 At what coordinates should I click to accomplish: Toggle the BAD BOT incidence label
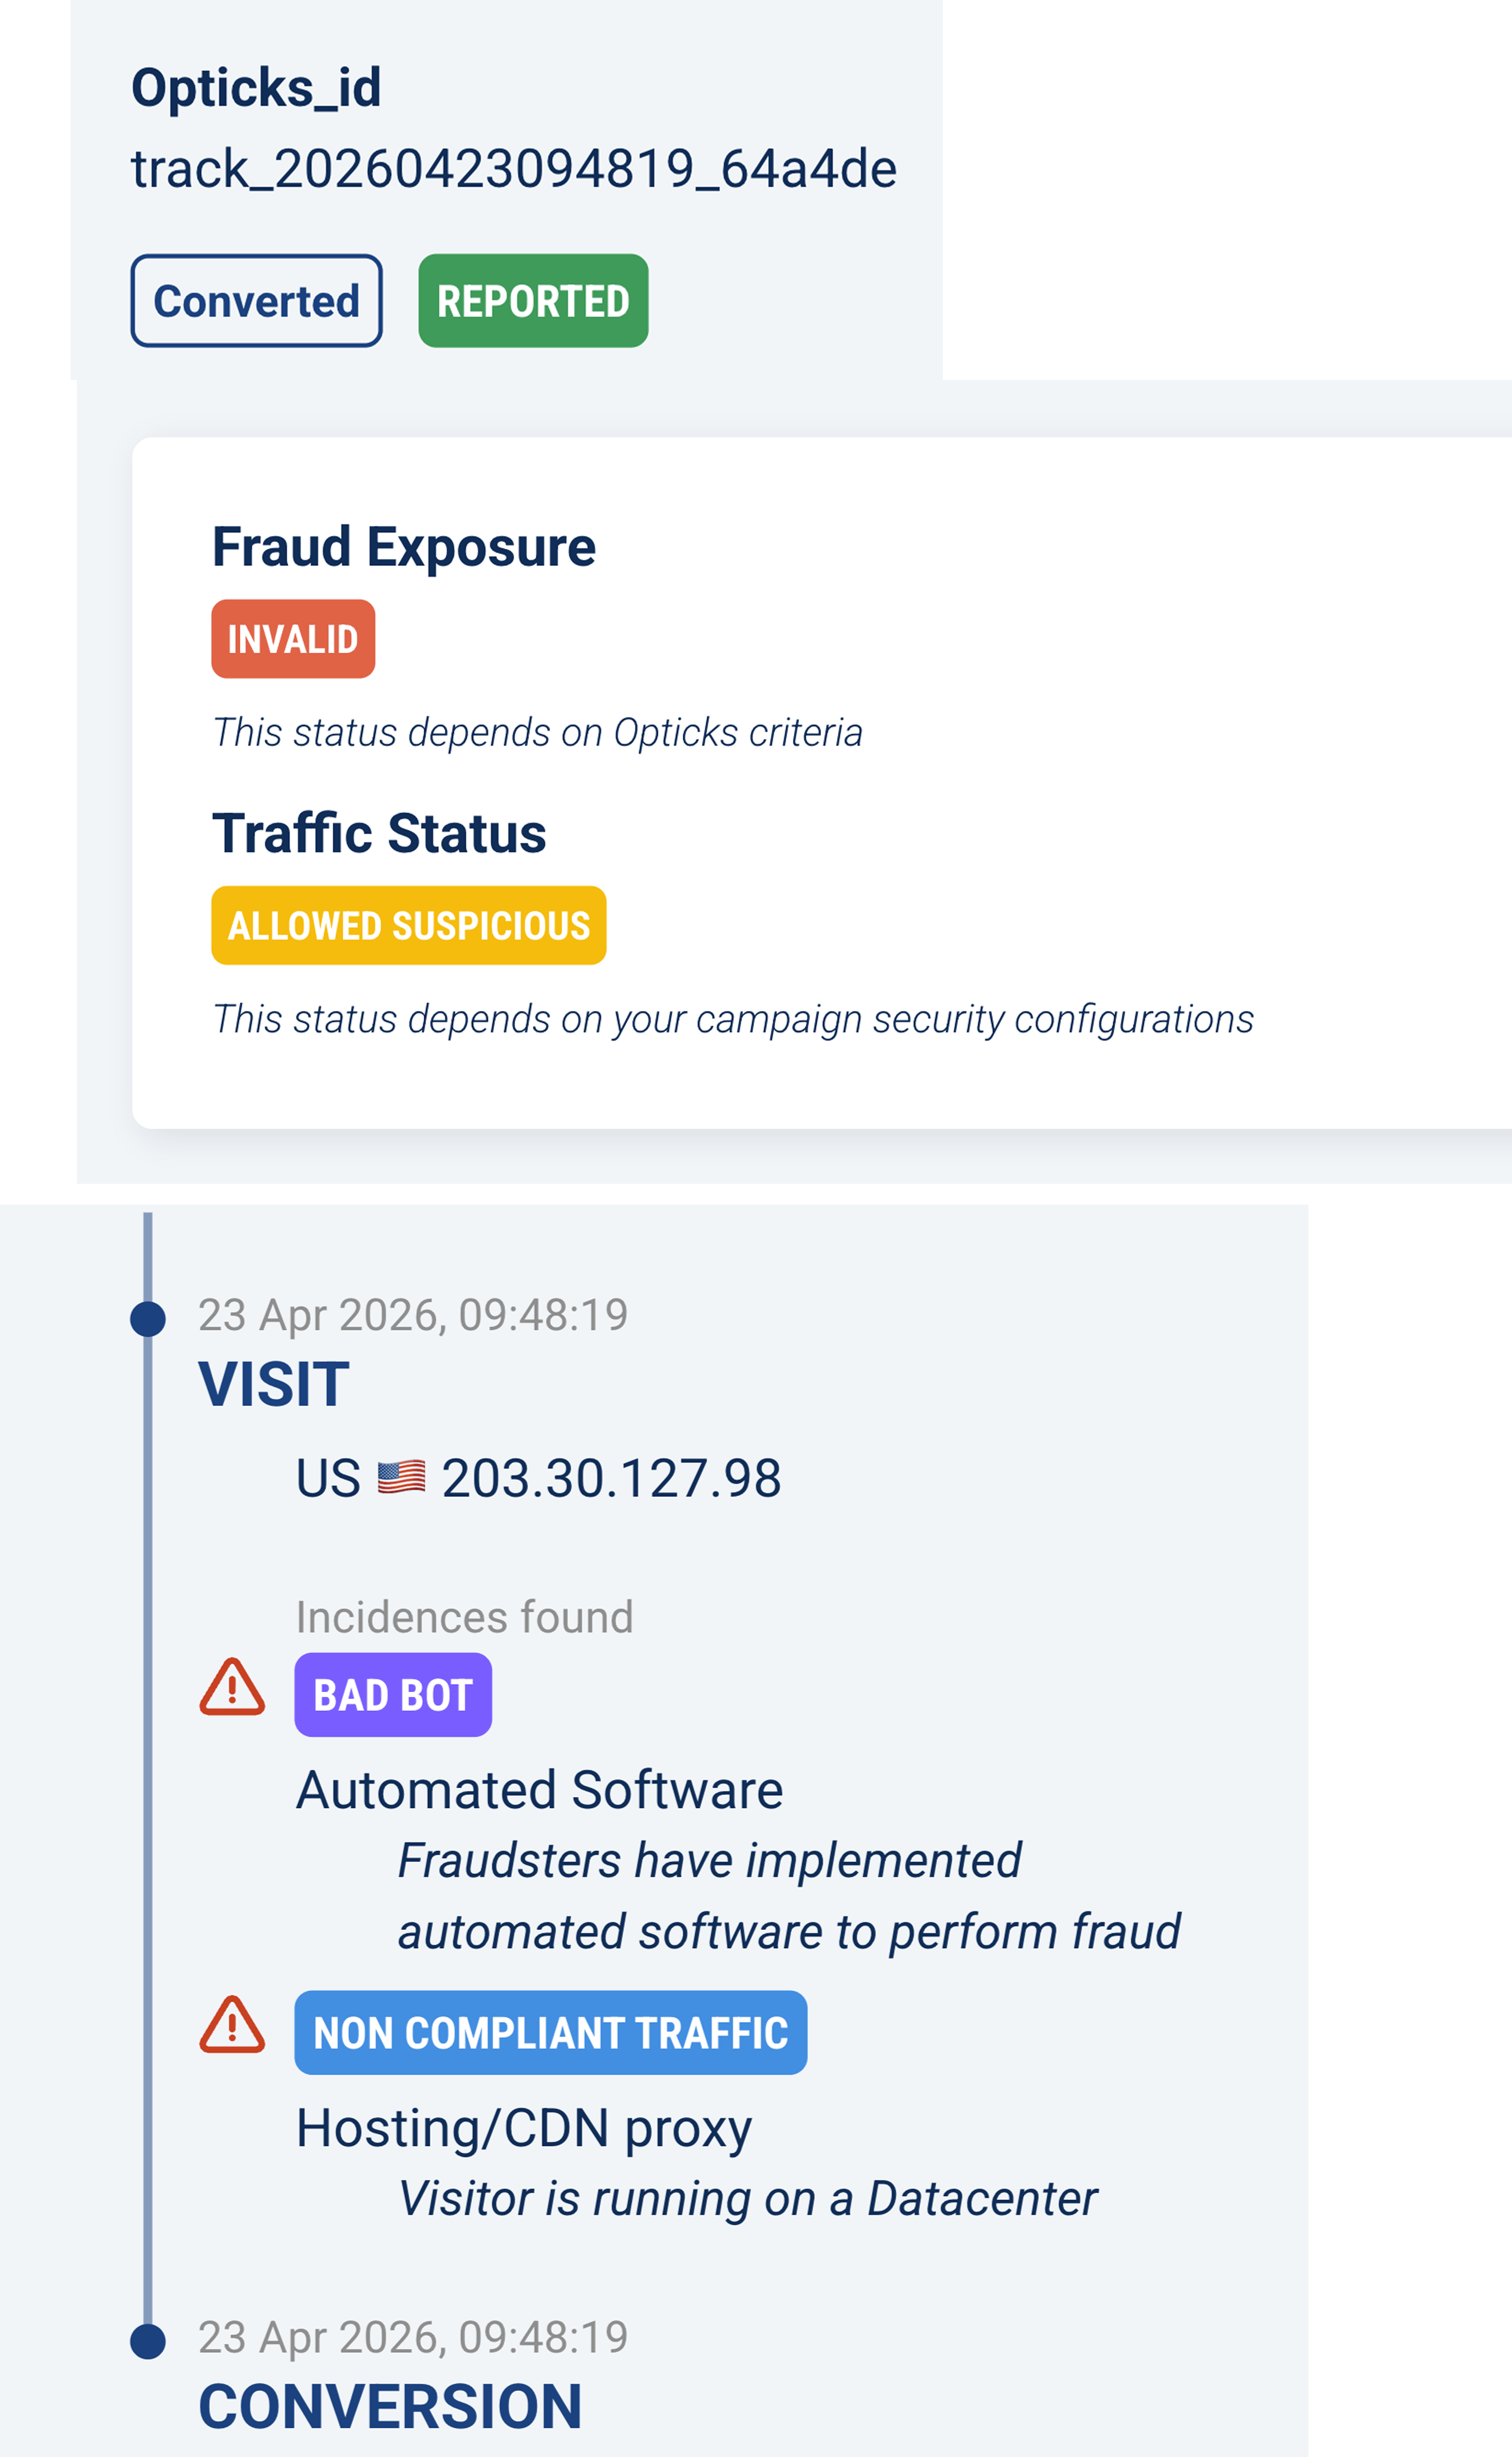[393, 1693]
